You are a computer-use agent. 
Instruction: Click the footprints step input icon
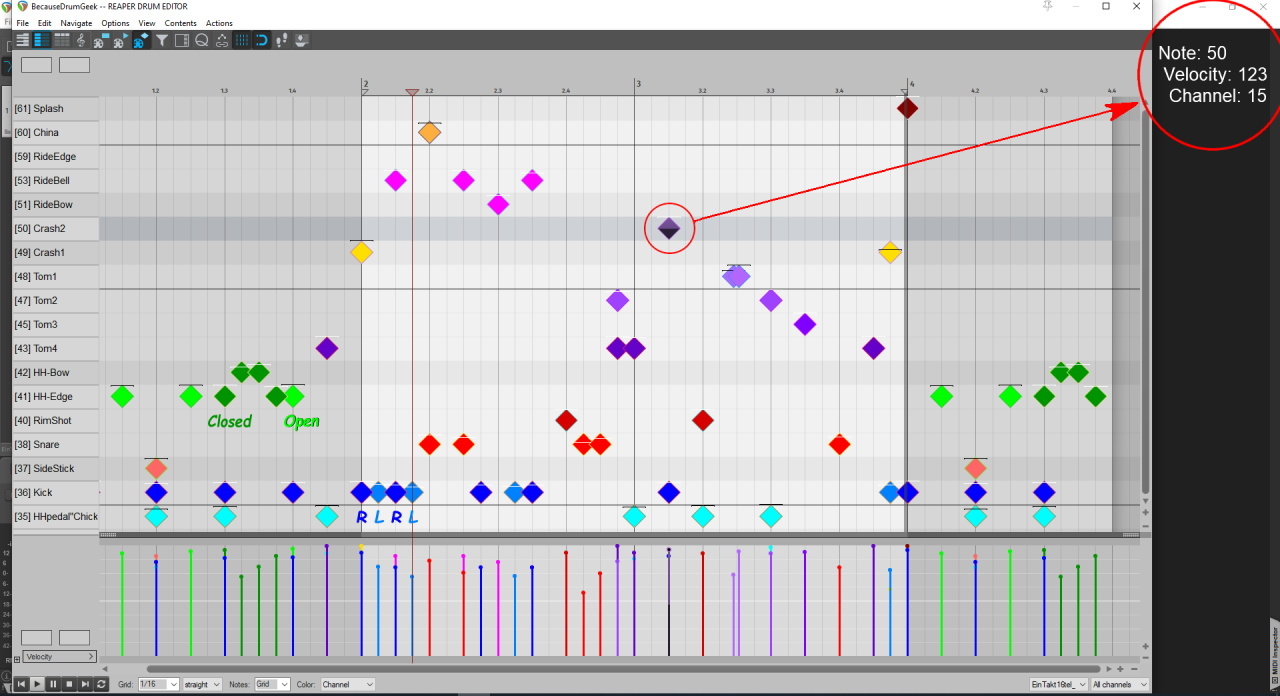[x=281, y=40]
